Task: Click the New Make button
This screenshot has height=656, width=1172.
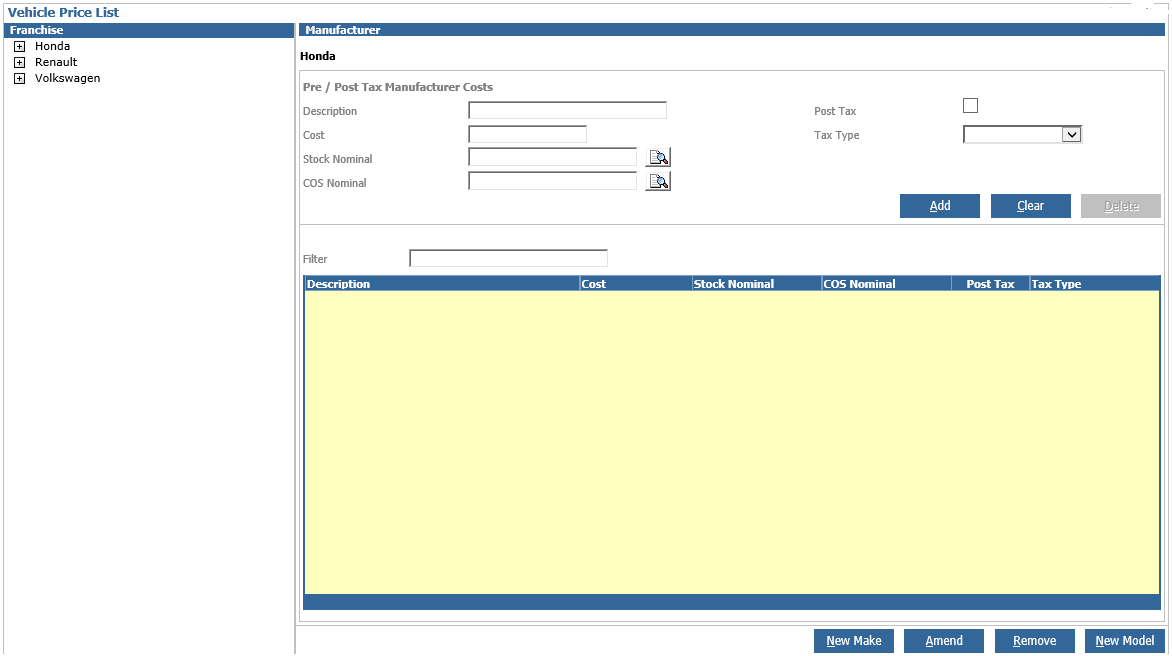Action: [854, 641]
